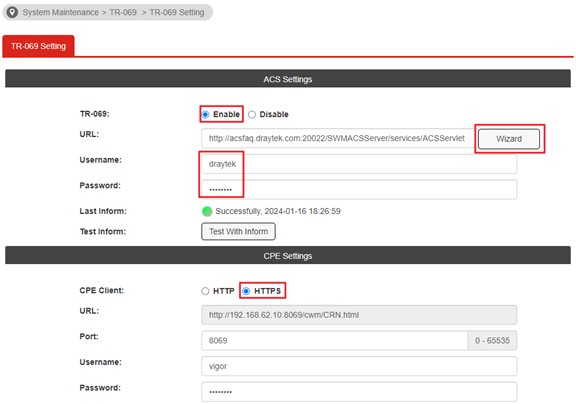
Task: Select the TR-069 Enable radio button
Action: [x=206, y=114]
